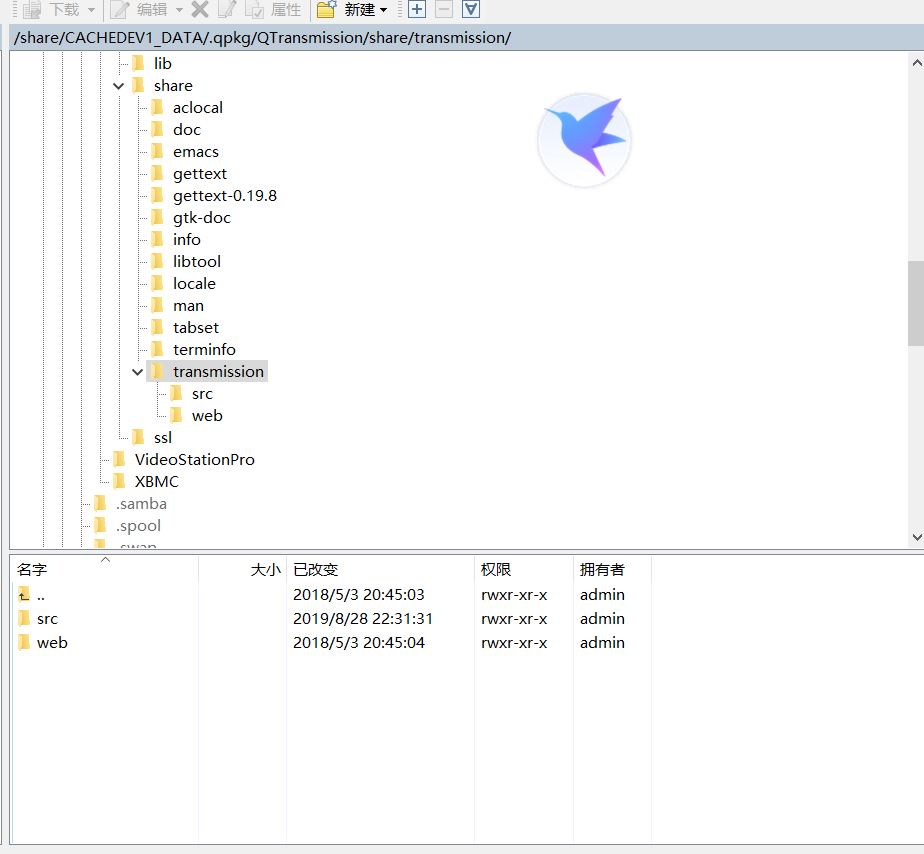Click the blue bird floating icon
The height and width of the screenshot is (854, 924).
click(x=584, y=139)
